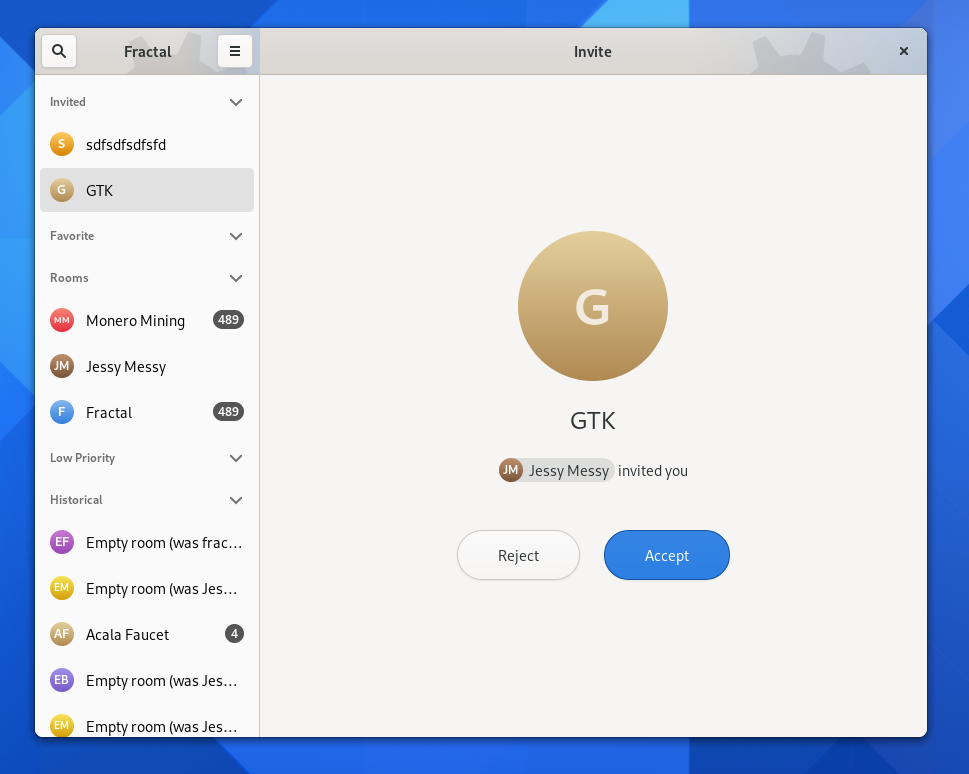Viewport: 969px width, 774px height.
Task: Click the Acala Faucet avatar icon
Action: point(62,634)
